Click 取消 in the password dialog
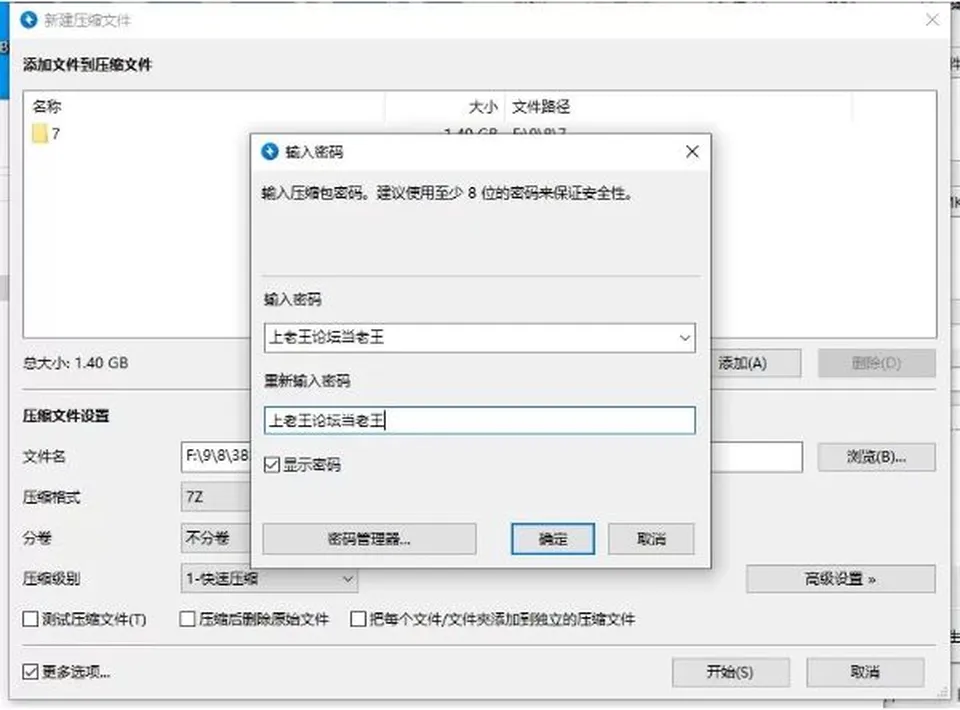Image resolution: width=960 pixels, height=710 pixels. coord(651,539)
